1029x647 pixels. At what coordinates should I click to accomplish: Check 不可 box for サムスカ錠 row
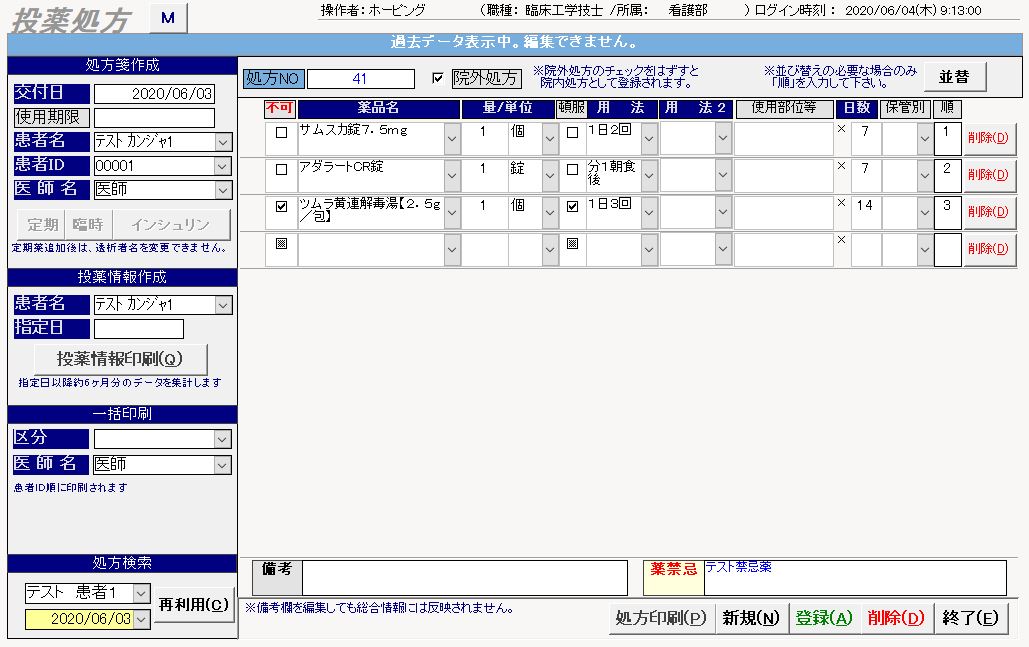point(282,133)
